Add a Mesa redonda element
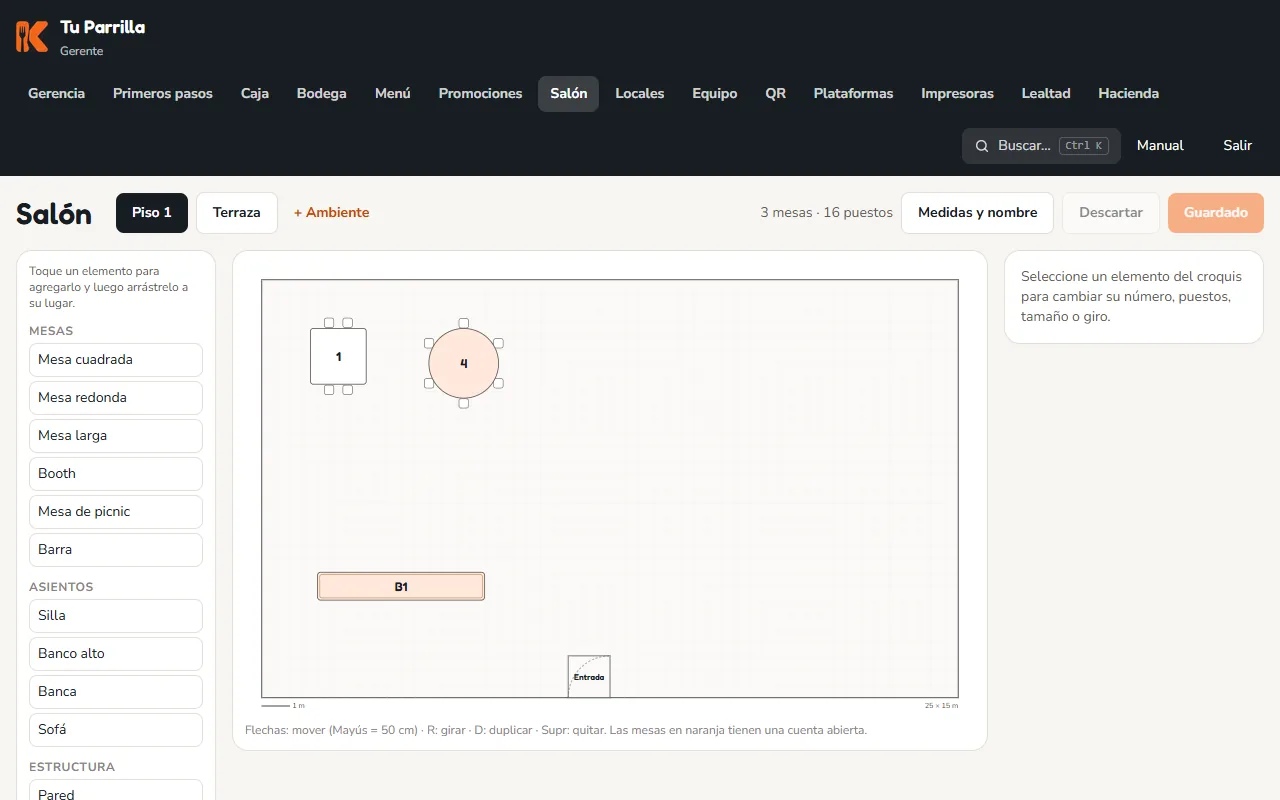1280x800 pixels. pyautogui.click(x=116, y=398)
